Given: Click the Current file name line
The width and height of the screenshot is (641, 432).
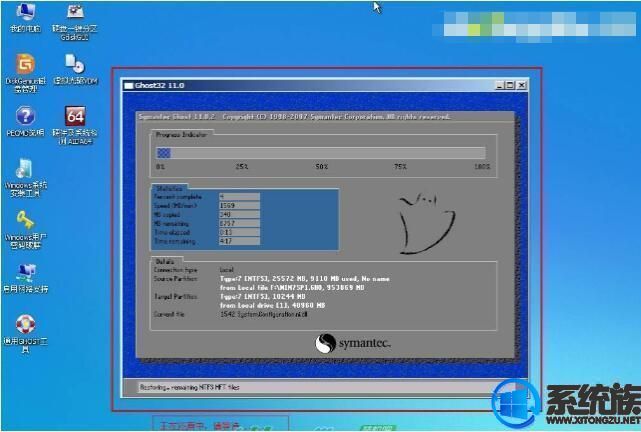Looking at the screenshot, I should (x=264, y=314).
